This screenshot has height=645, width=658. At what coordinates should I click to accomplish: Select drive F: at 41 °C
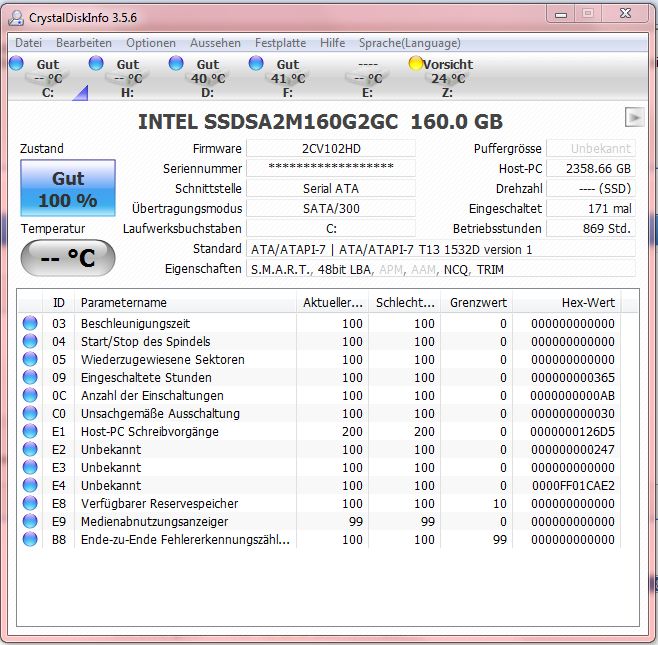click(x=287, y=78)
